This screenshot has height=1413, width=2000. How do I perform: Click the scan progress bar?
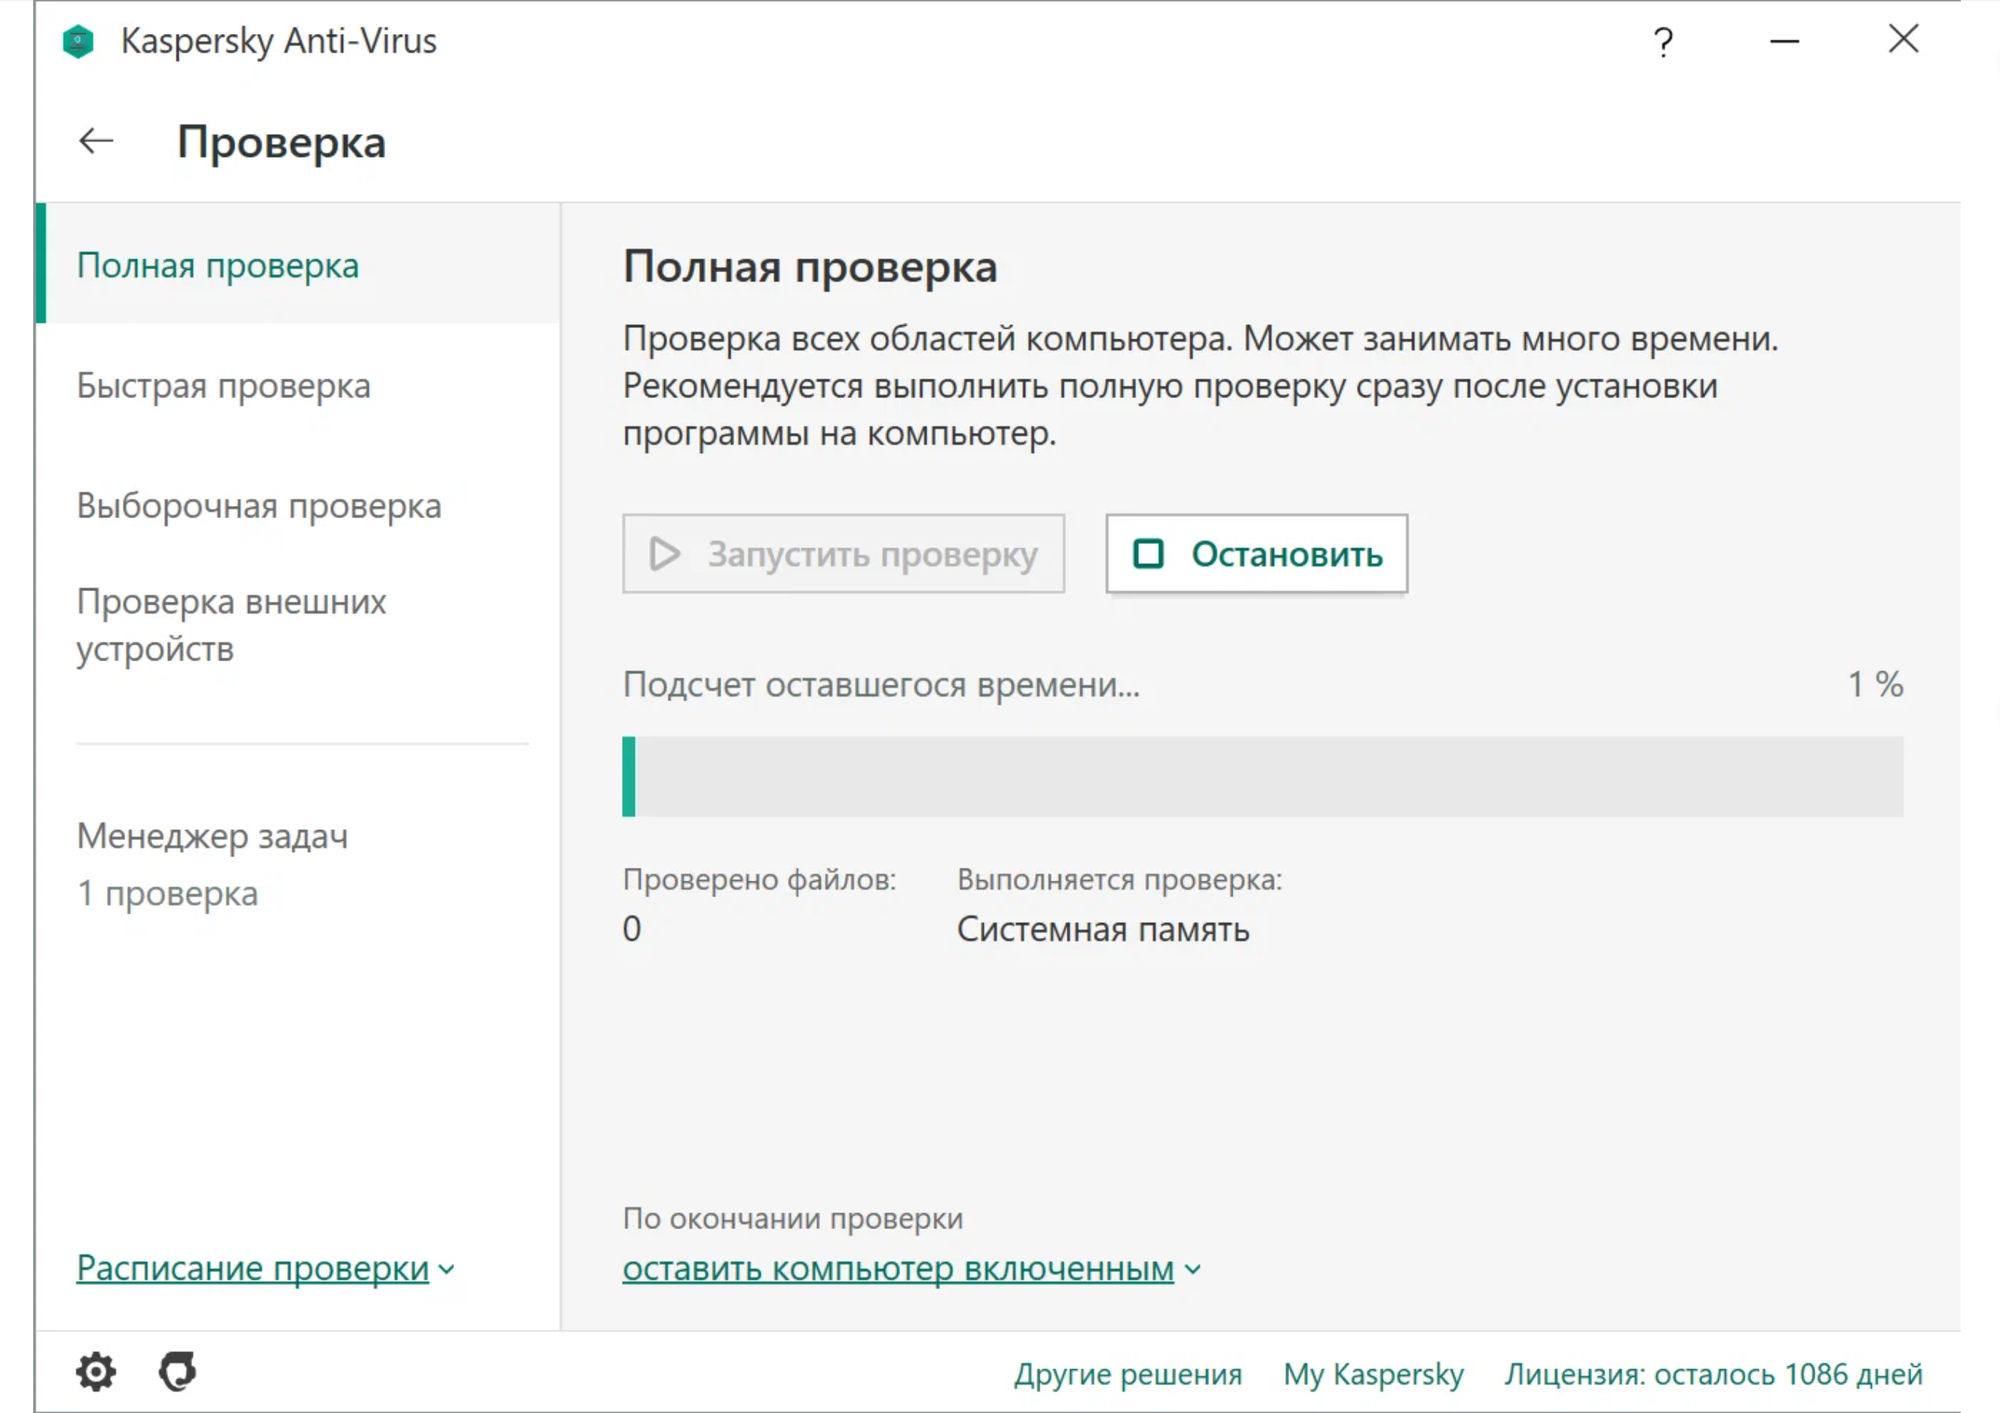pos(1262,777)
